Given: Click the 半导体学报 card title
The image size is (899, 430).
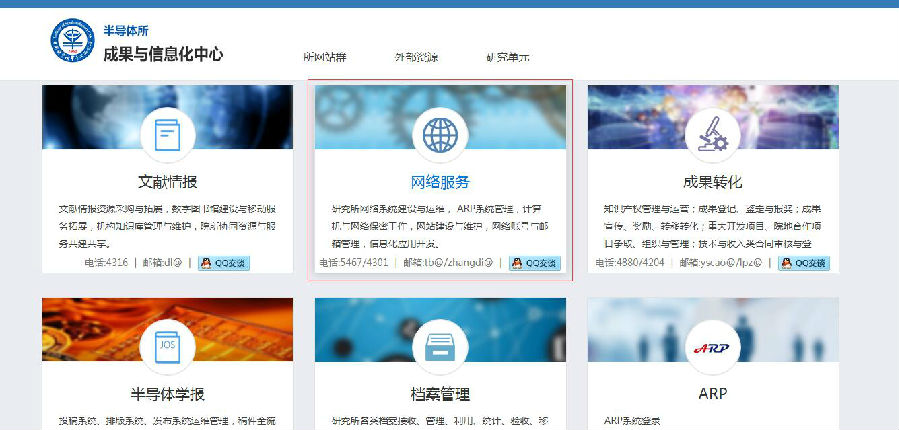Looking at the screenshot, I should pyautogui.click(x=167, y=394).
